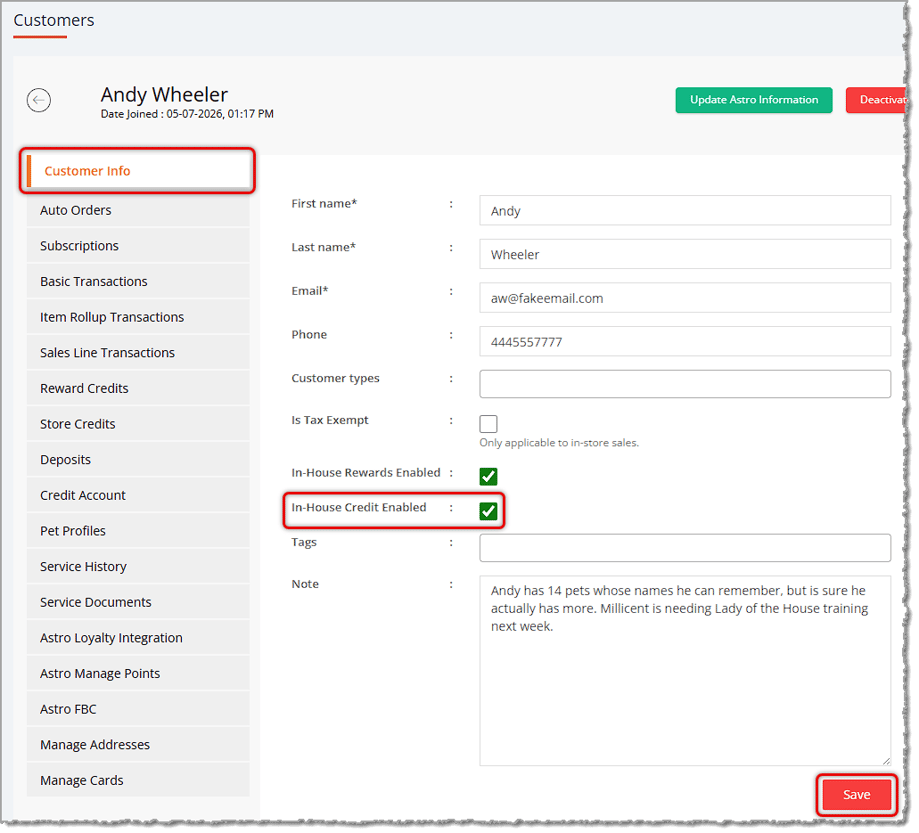Click into the Phone number field

685,341
